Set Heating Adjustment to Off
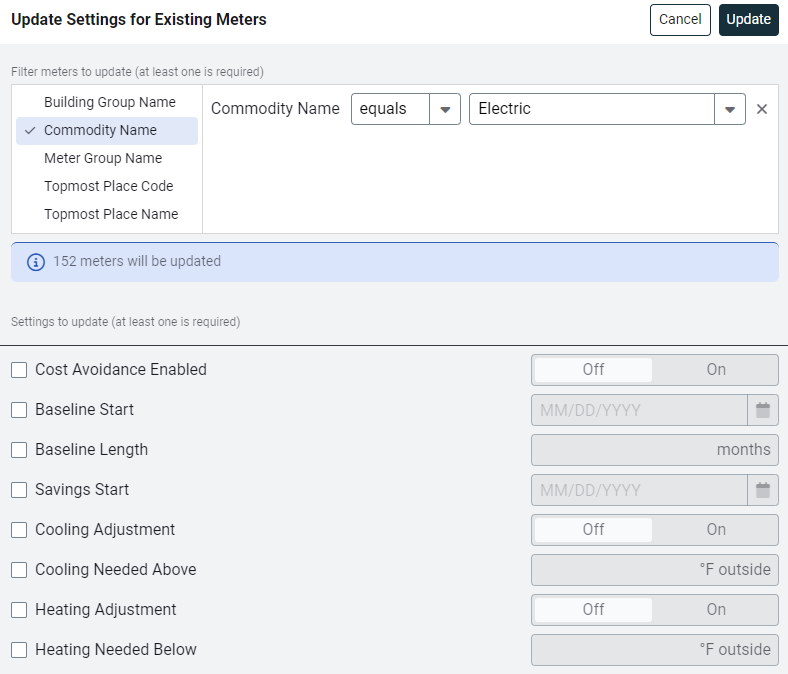Screen dimensions: 788x674 pyautogui.click(x=593, y=610)
